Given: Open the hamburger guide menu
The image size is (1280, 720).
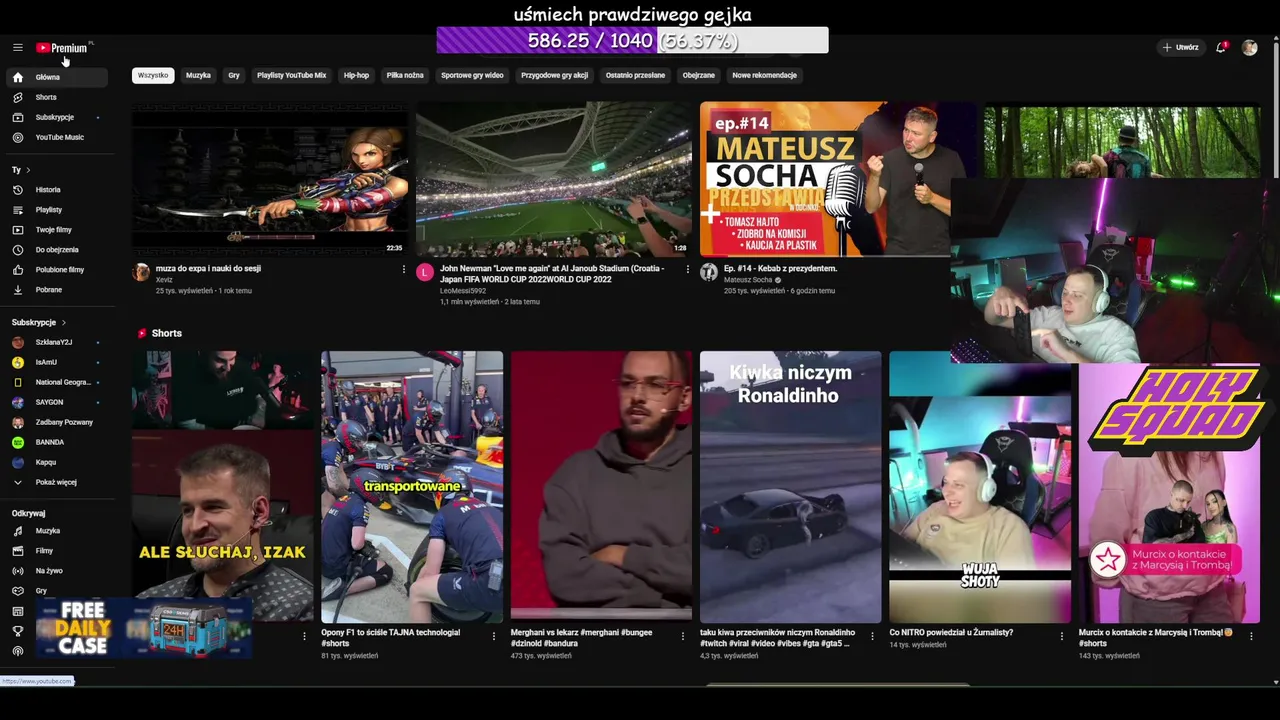Looking at the screenshot, I should pyautogui.click(x=17, y=47).
